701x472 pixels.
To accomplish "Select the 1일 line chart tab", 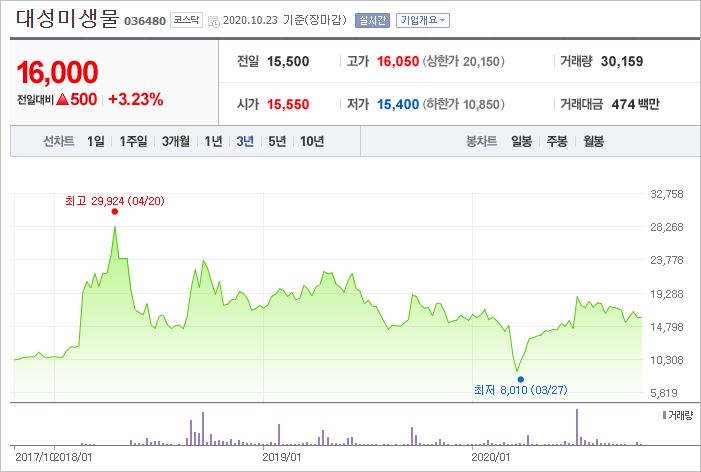I will click(96, 142).
